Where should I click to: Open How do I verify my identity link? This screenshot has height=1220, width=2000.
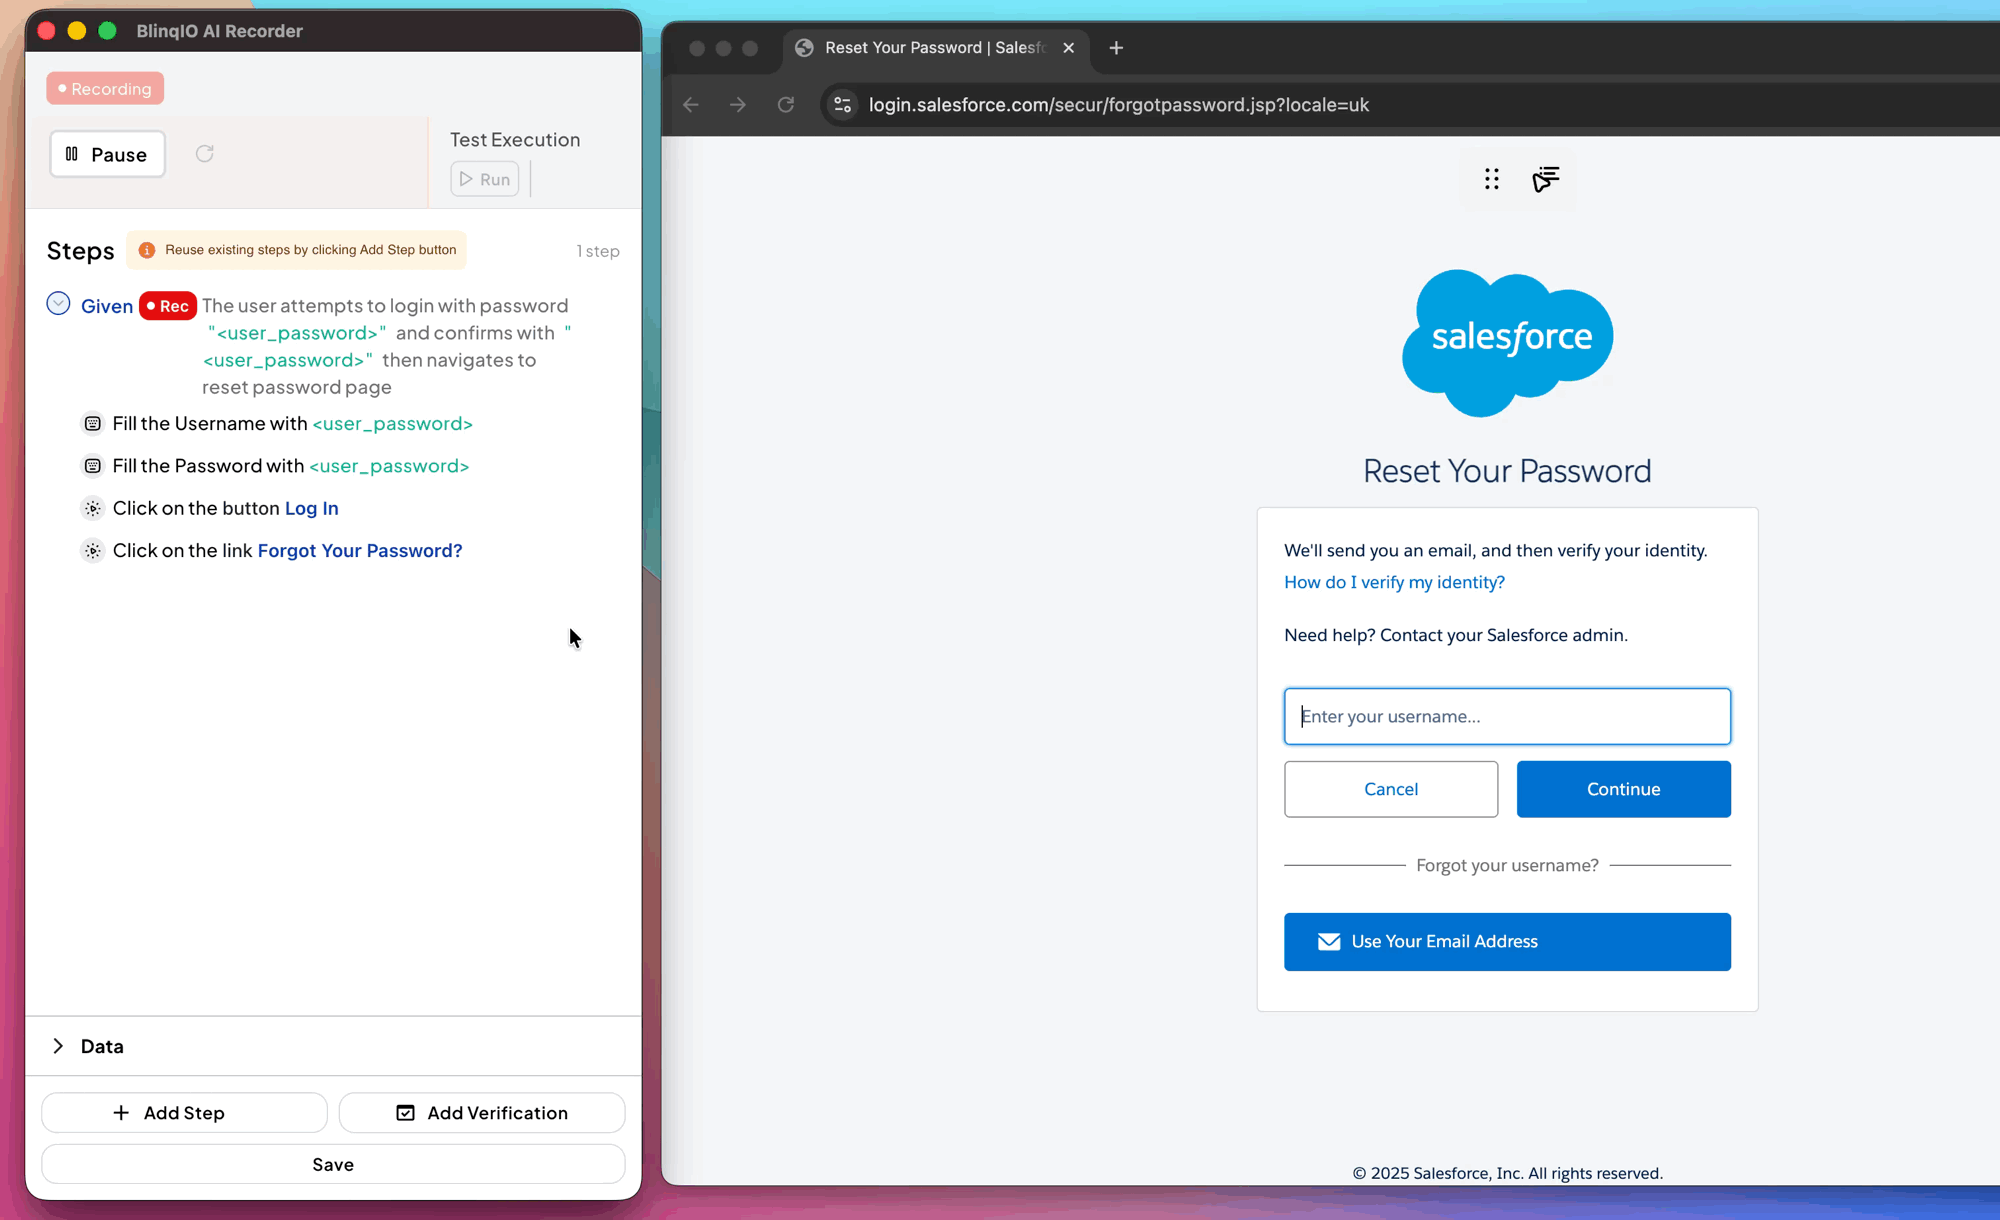click(x=1394, y=582)
